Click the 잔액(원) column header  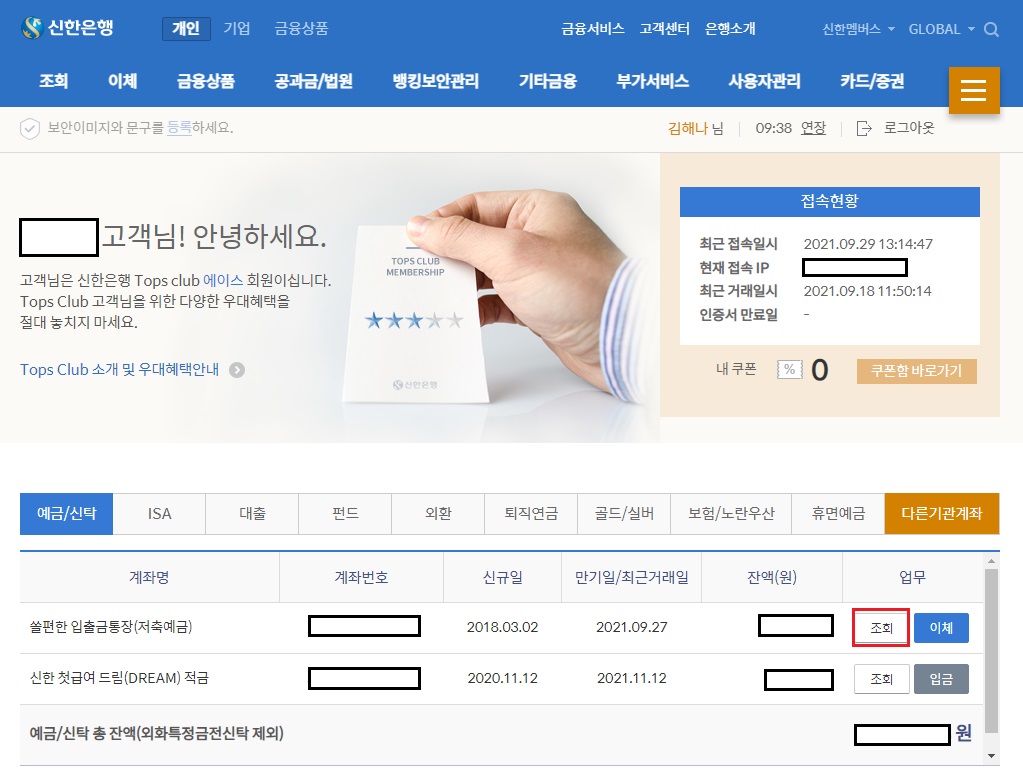click(x=772, y=577)
